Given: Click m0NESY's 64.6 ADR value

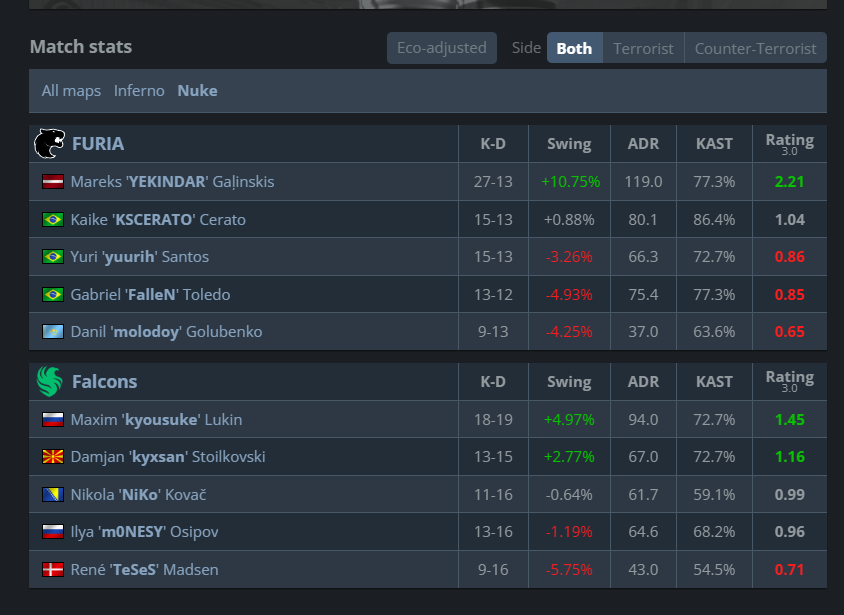Looking at the screenshot, I should 643,532.
